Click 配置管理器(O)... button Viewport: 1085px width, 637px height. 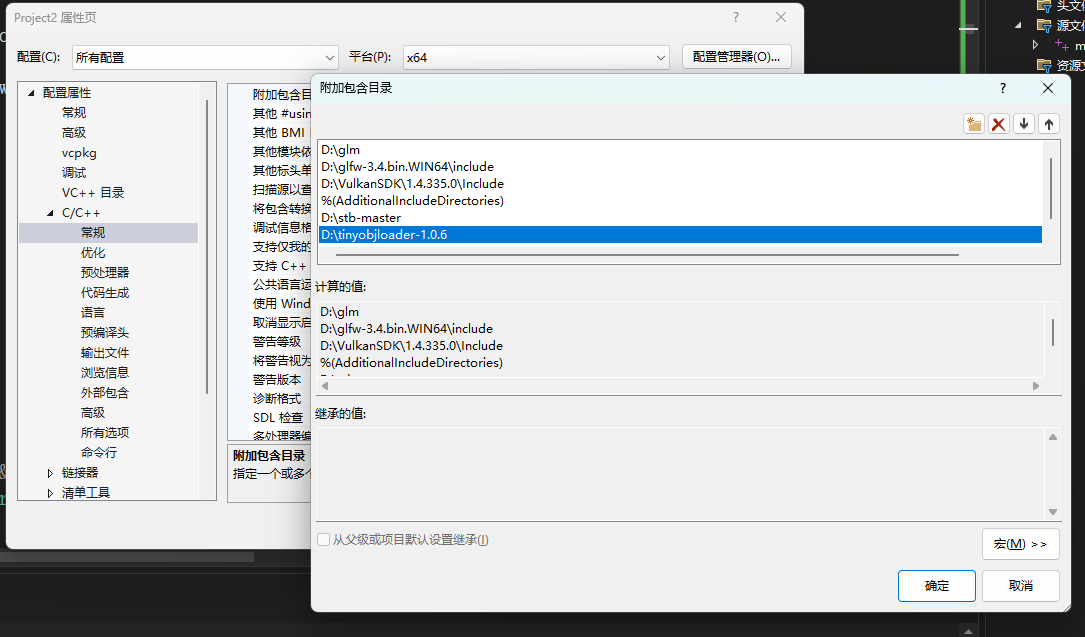click(736, 57)
